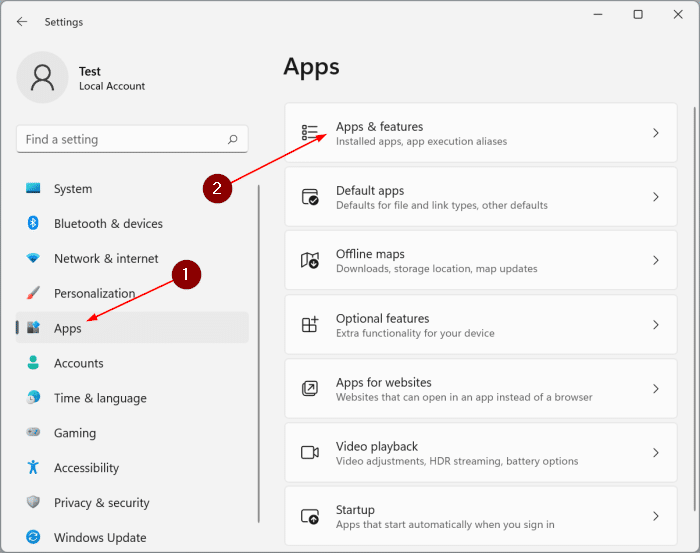Open Privacy & security category

tap(132, 502)
